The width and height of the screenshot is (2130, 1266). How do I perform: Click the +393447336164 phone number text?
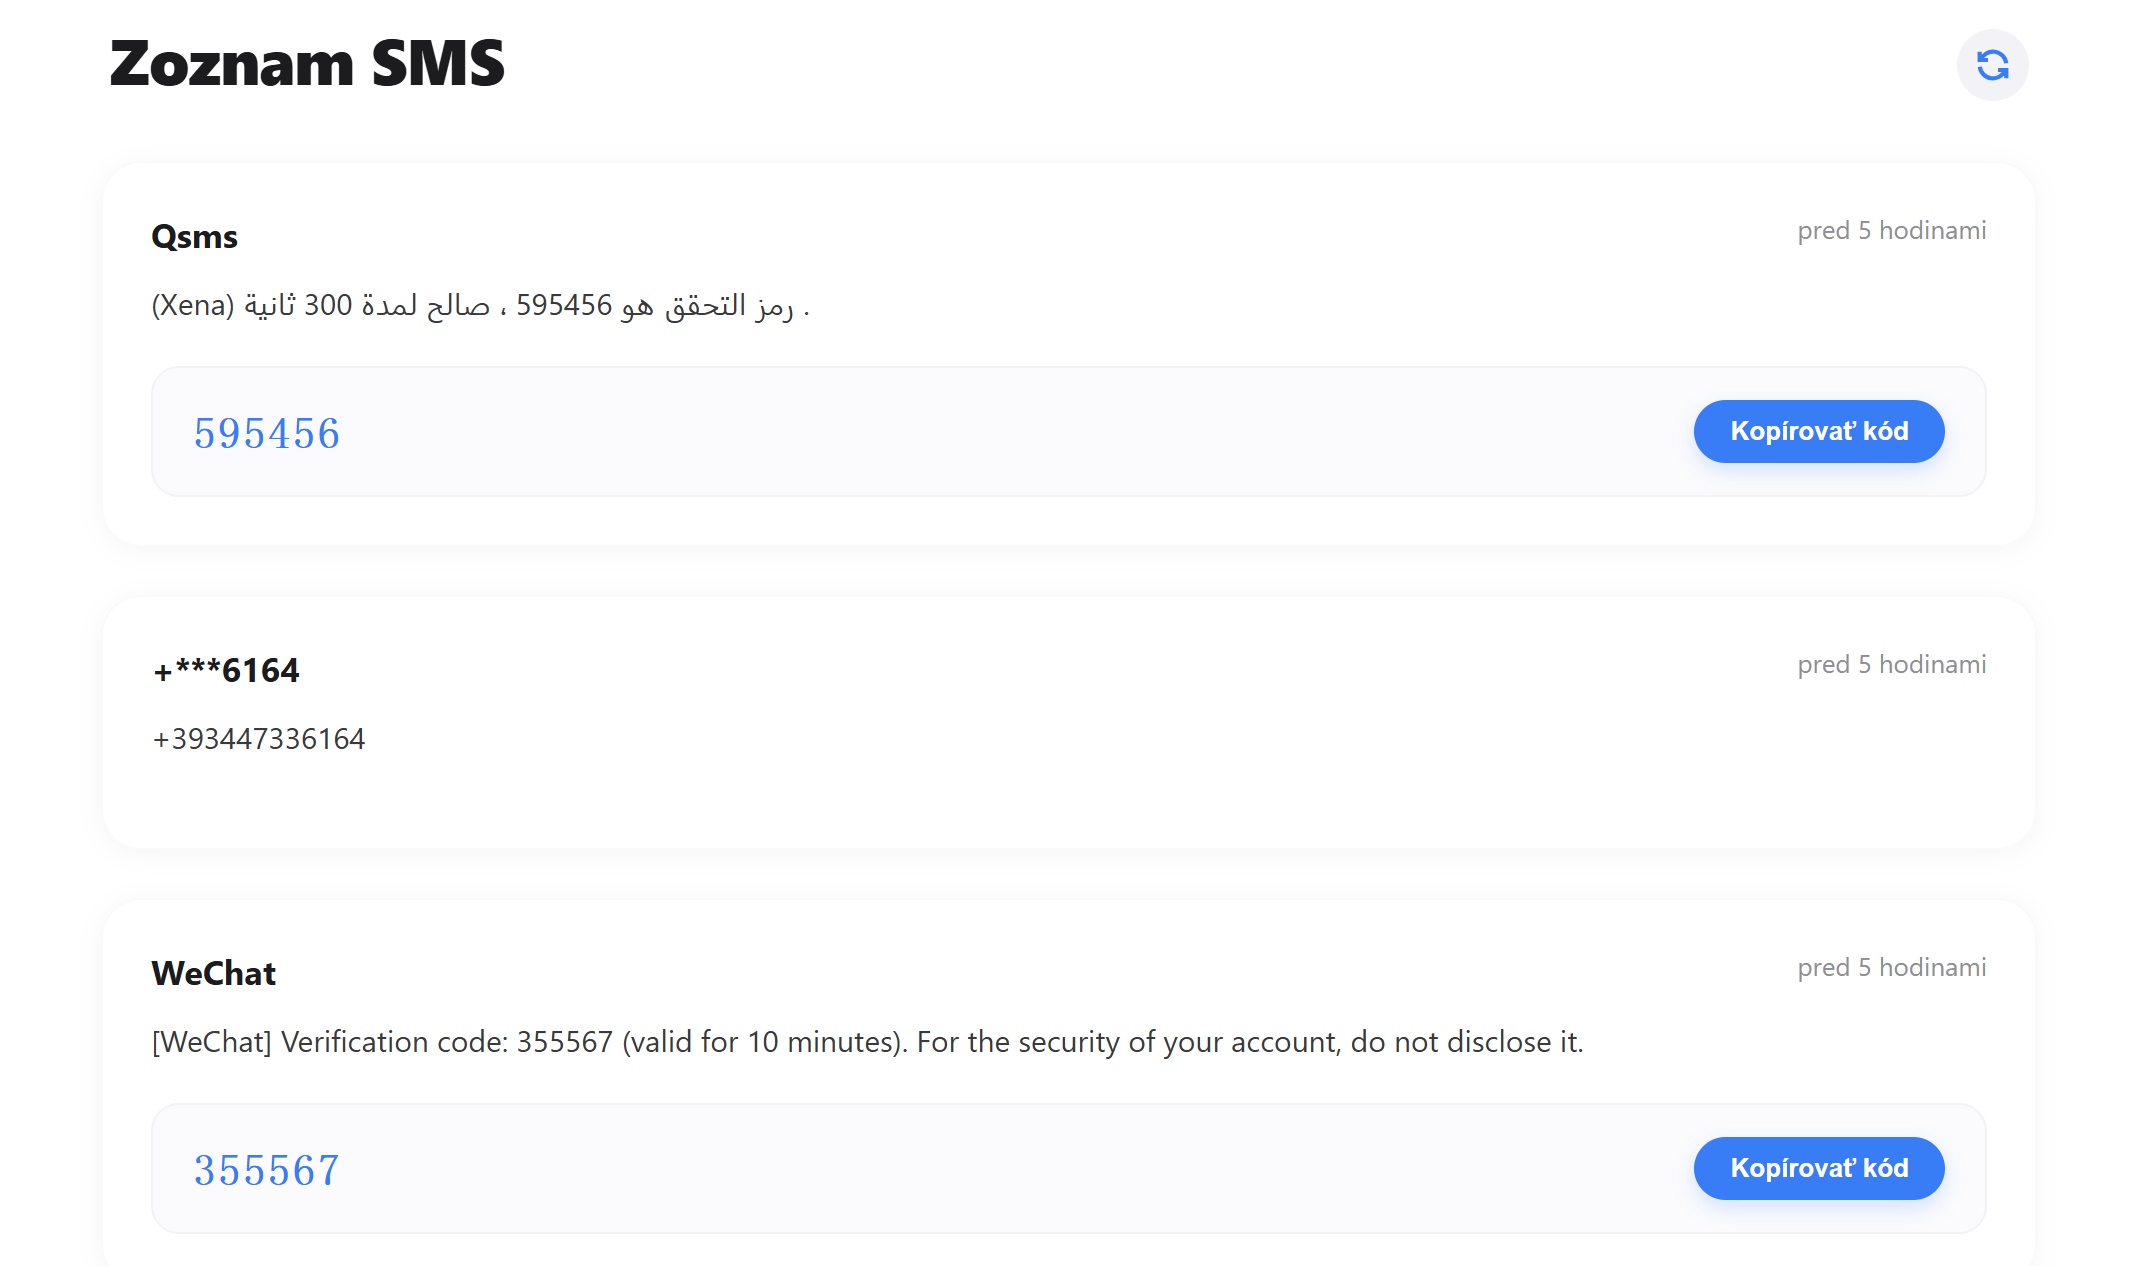coord(259,739)
